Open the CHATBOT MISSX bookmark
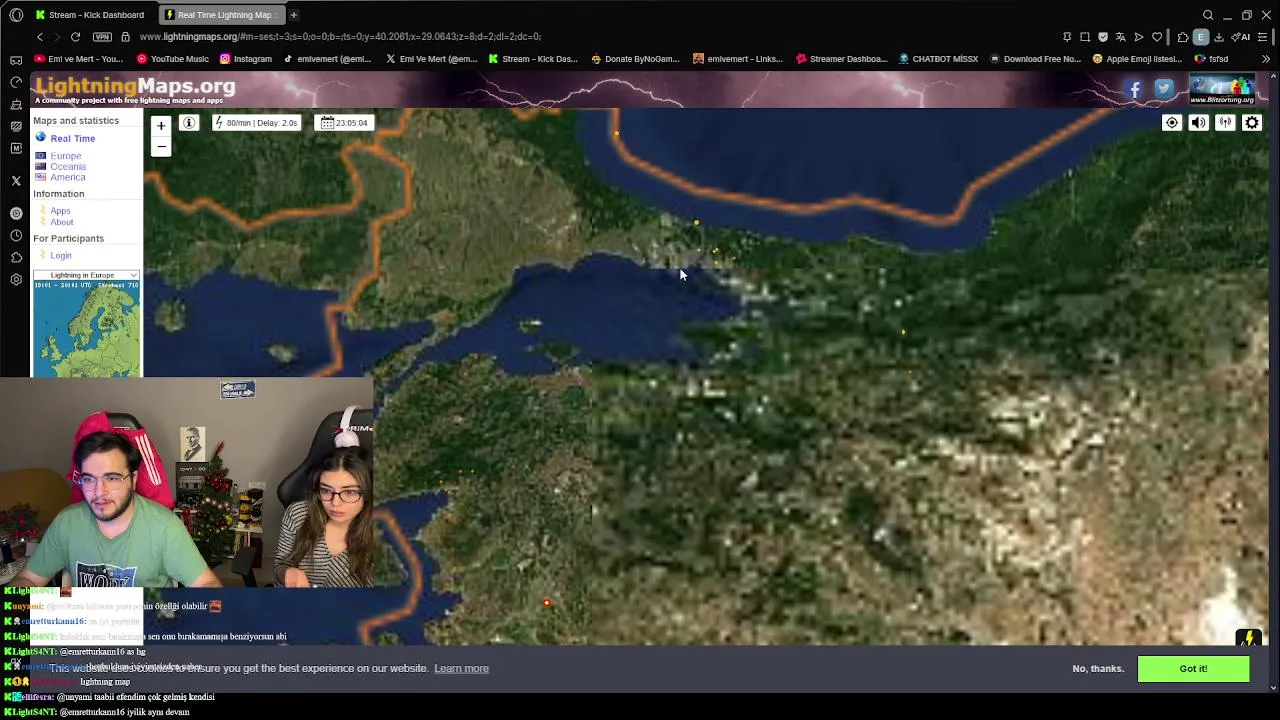Viewport: 1280px width, 720px height. 938,59
